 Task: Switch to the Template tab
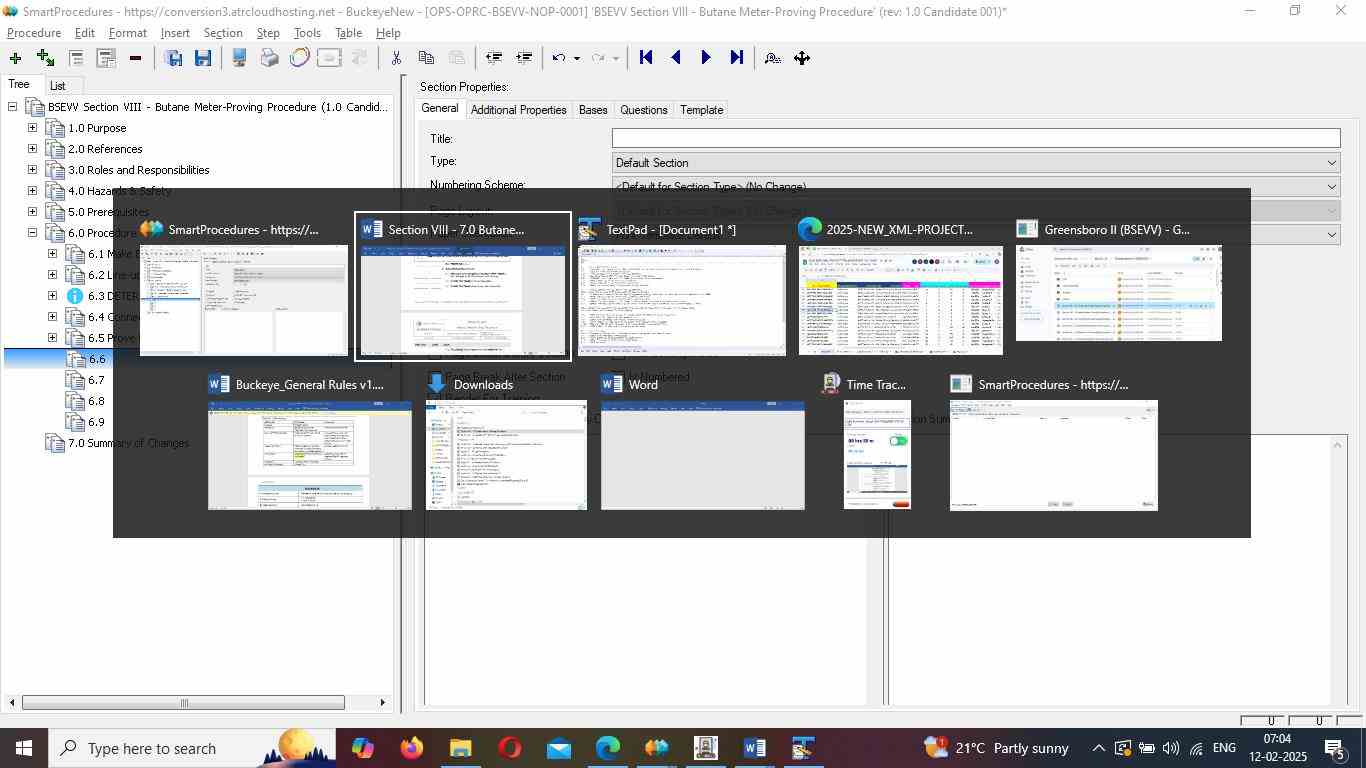pyautogui.click(x=702, y=110)
